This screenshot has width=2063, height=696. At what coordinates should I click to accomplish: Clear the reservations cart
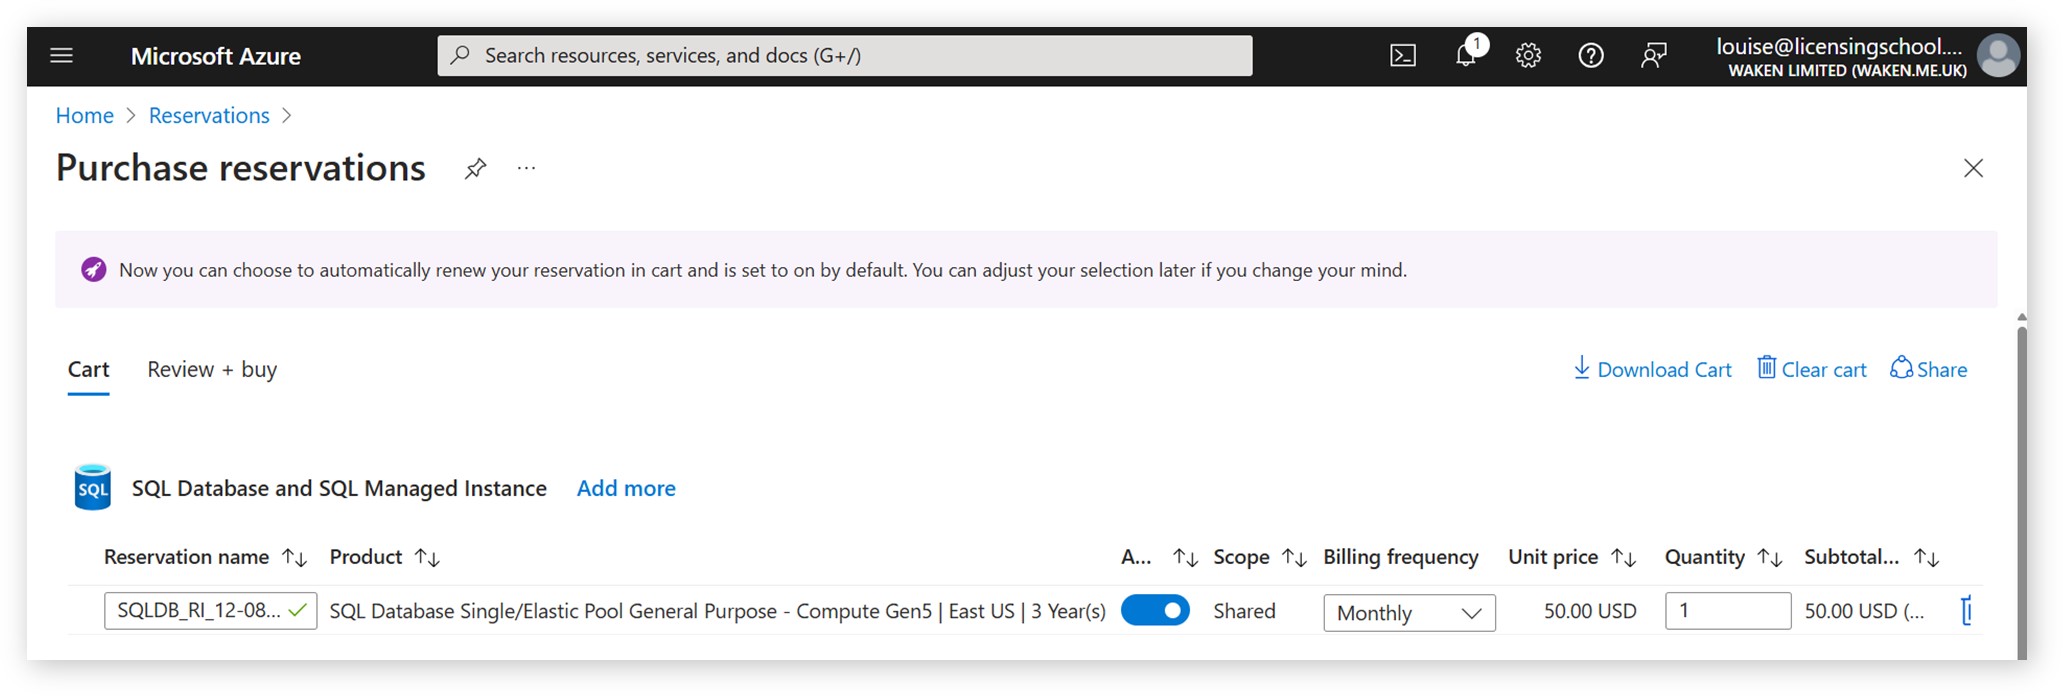(1810, 369)
